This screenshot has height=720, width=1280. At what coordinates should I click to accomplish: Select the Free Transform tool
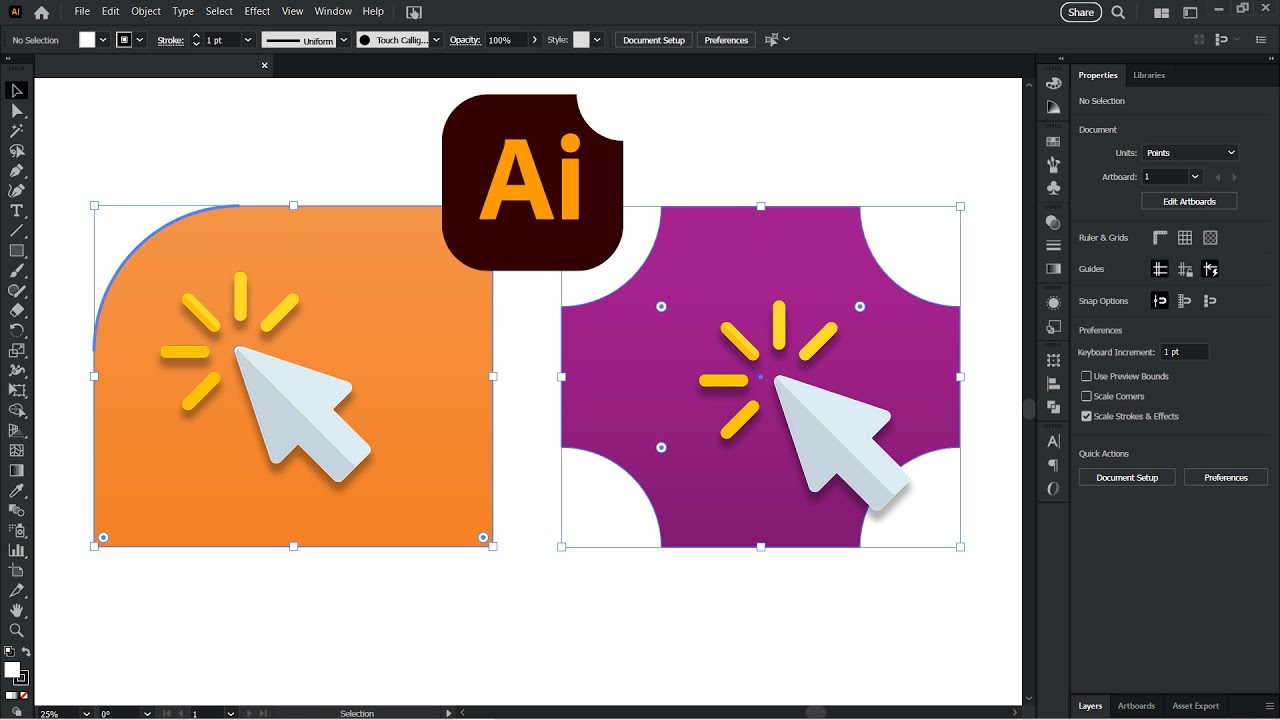(x=17, y=391)
